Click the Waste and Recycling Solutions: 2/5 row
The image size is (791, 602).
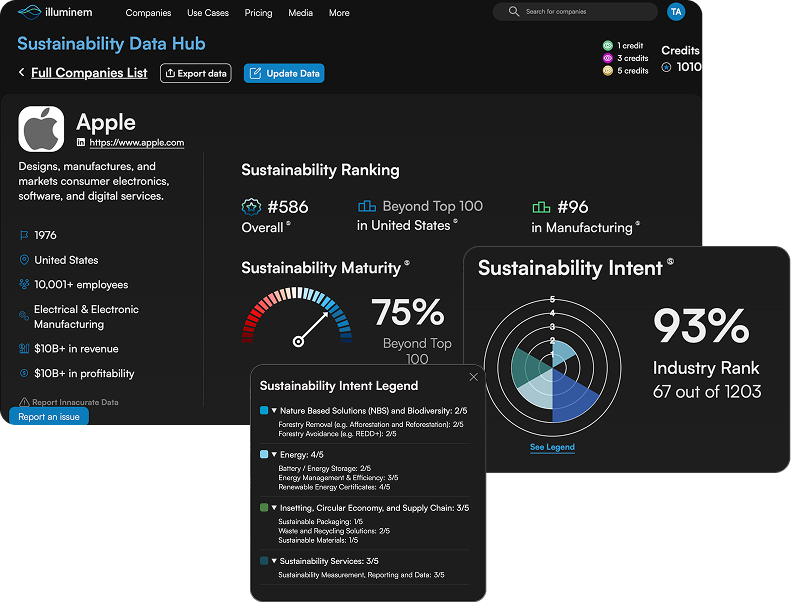(x=334, y=531)
